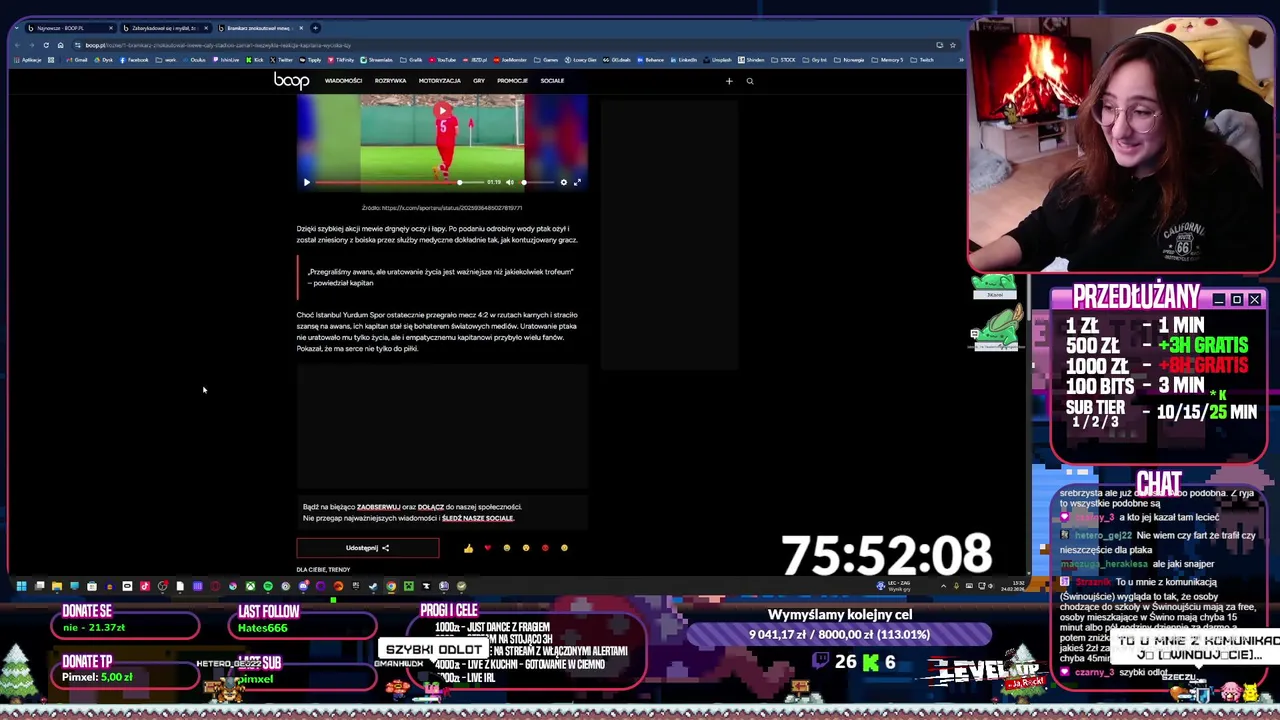This screenshot has height=720, width=1280.
Task: Play the embedded video
Action: tap(307, 182)
